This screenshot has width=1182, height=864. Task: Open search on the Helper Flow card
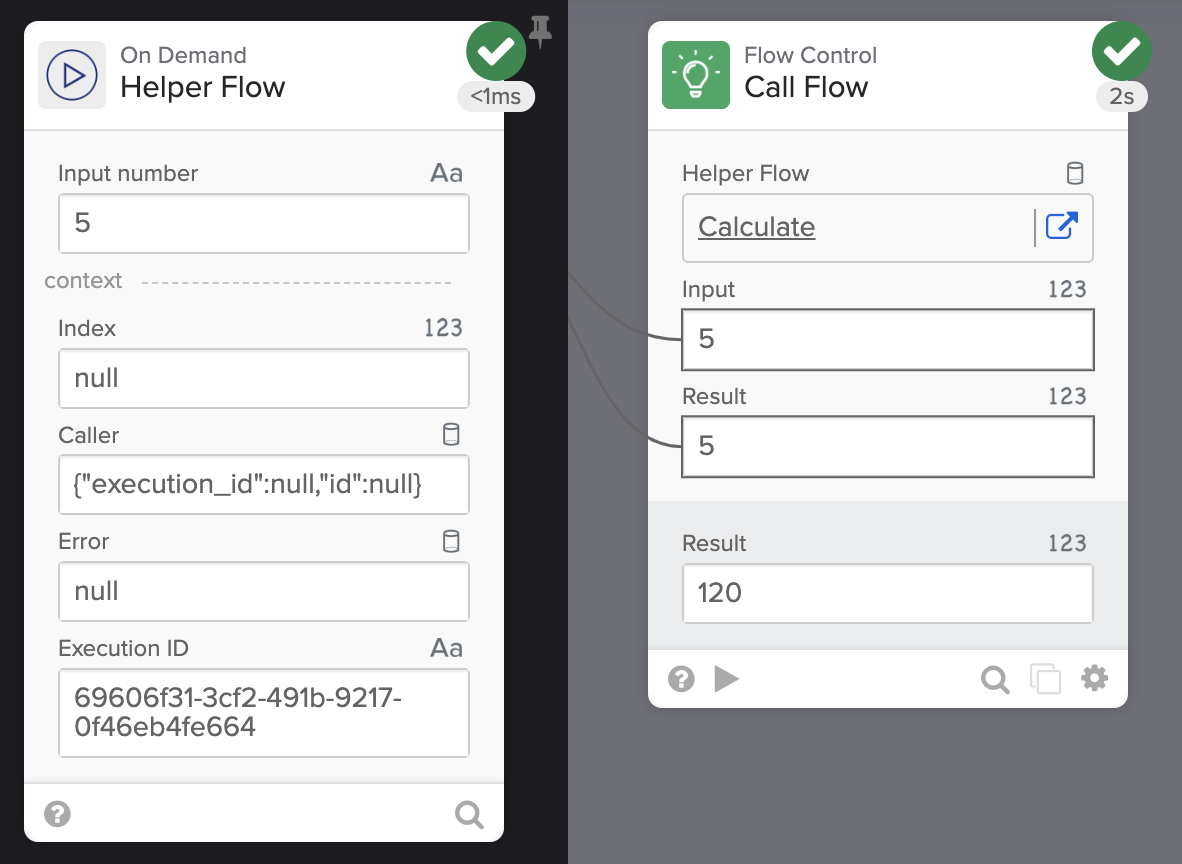tap(468, 813)
